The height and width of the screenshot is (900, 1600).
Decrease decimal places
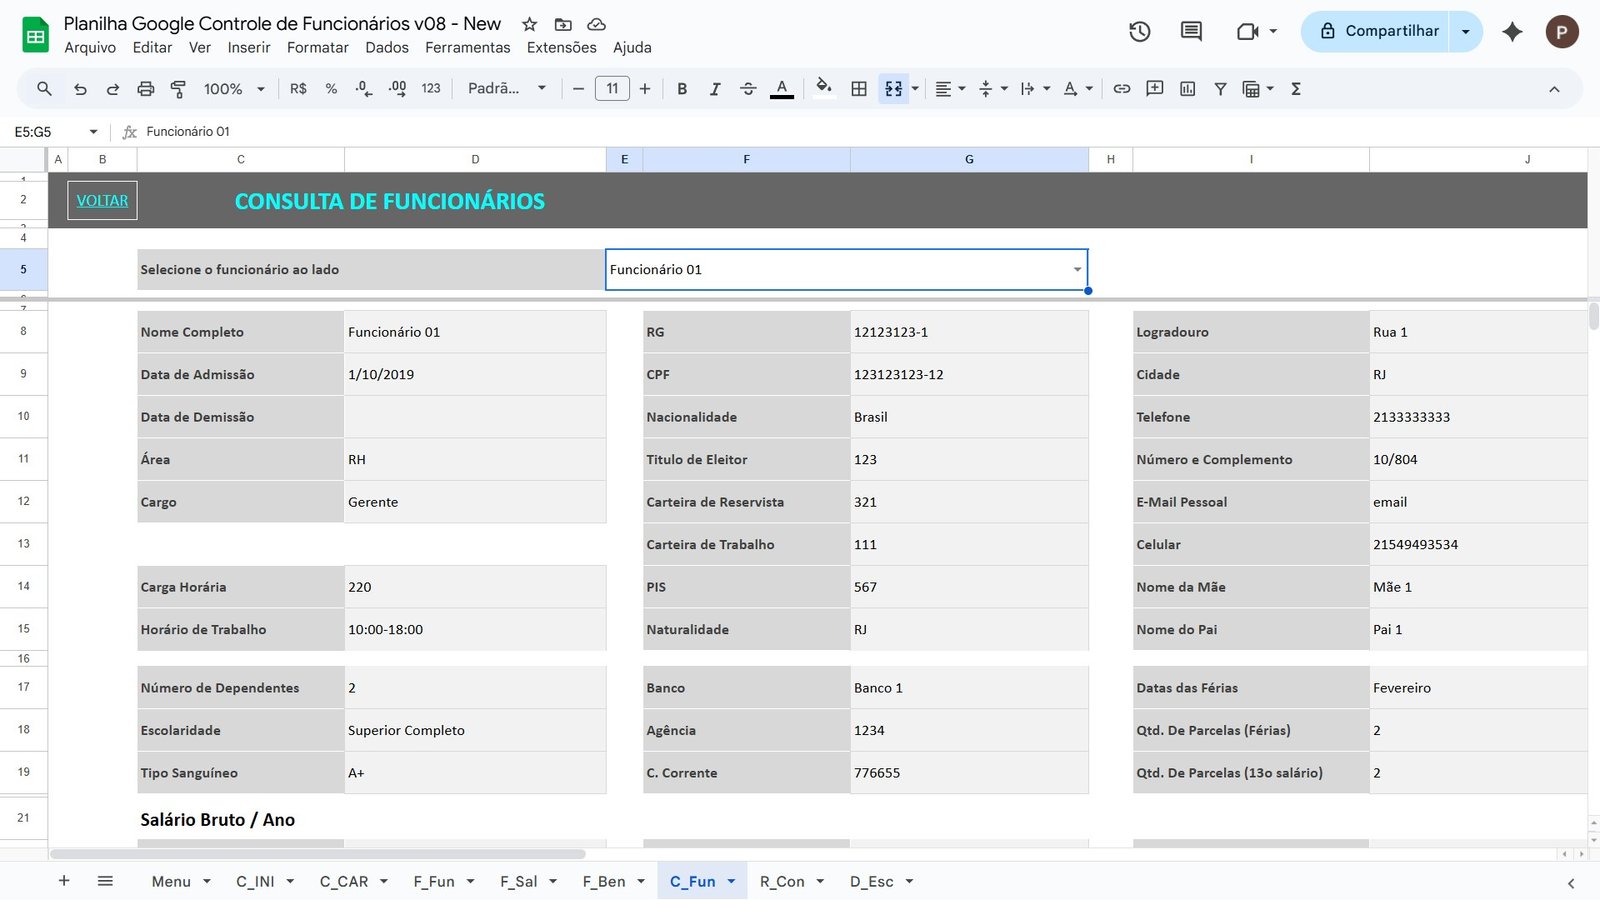(x=363, y=88)
